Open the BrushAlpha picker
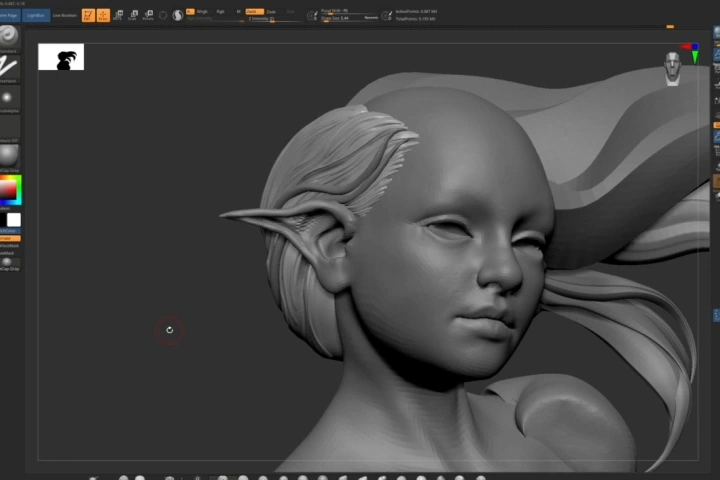The width and height of the screenshot is (720, 480). [9, 97]
